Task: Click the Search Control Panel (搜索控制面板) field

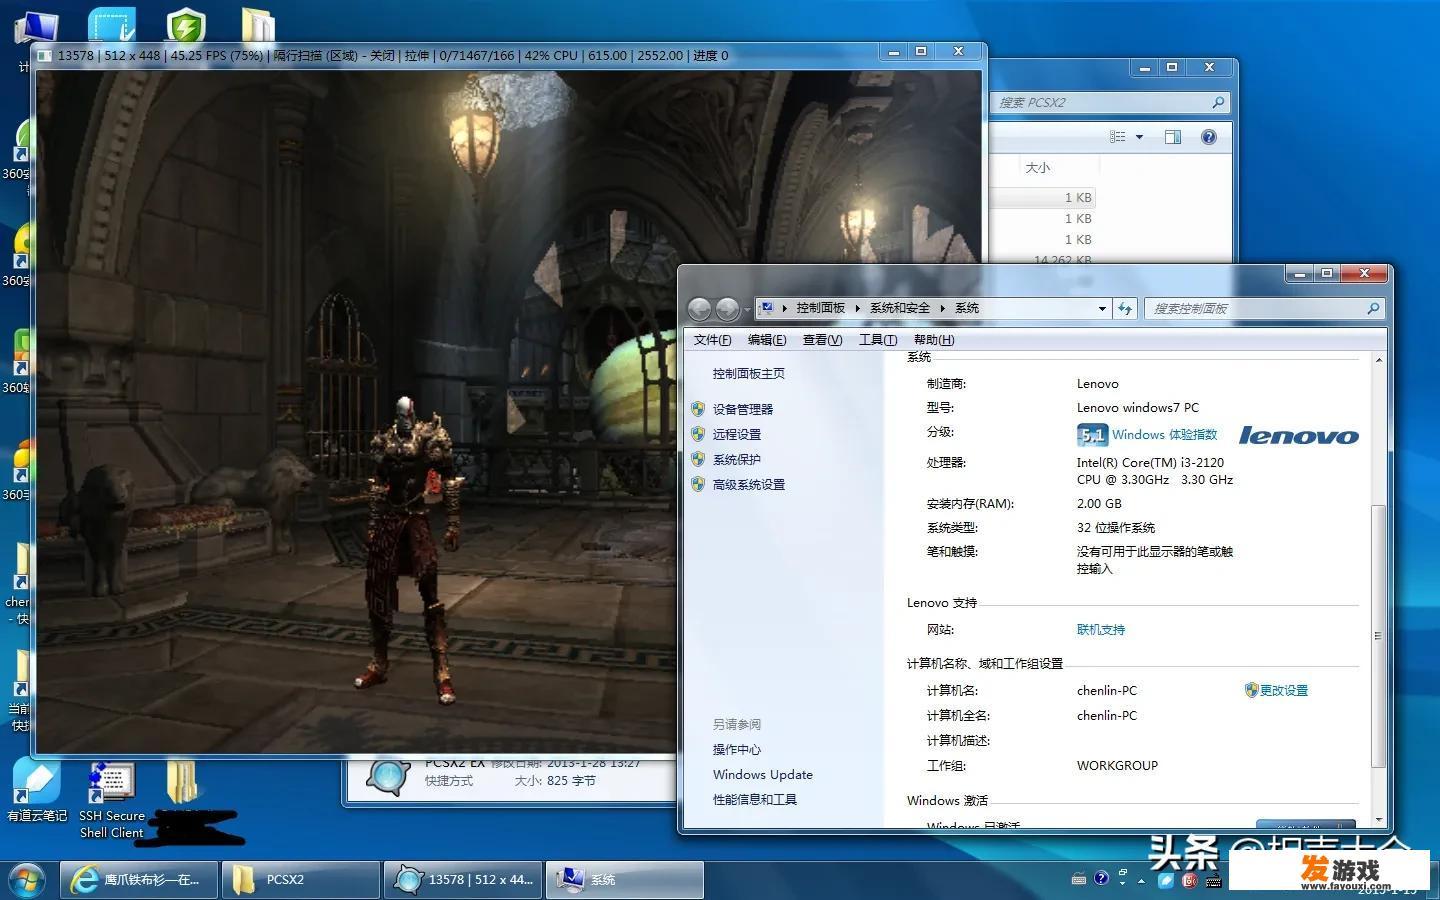Action: pyautogui.click(x=1265, y=309)
